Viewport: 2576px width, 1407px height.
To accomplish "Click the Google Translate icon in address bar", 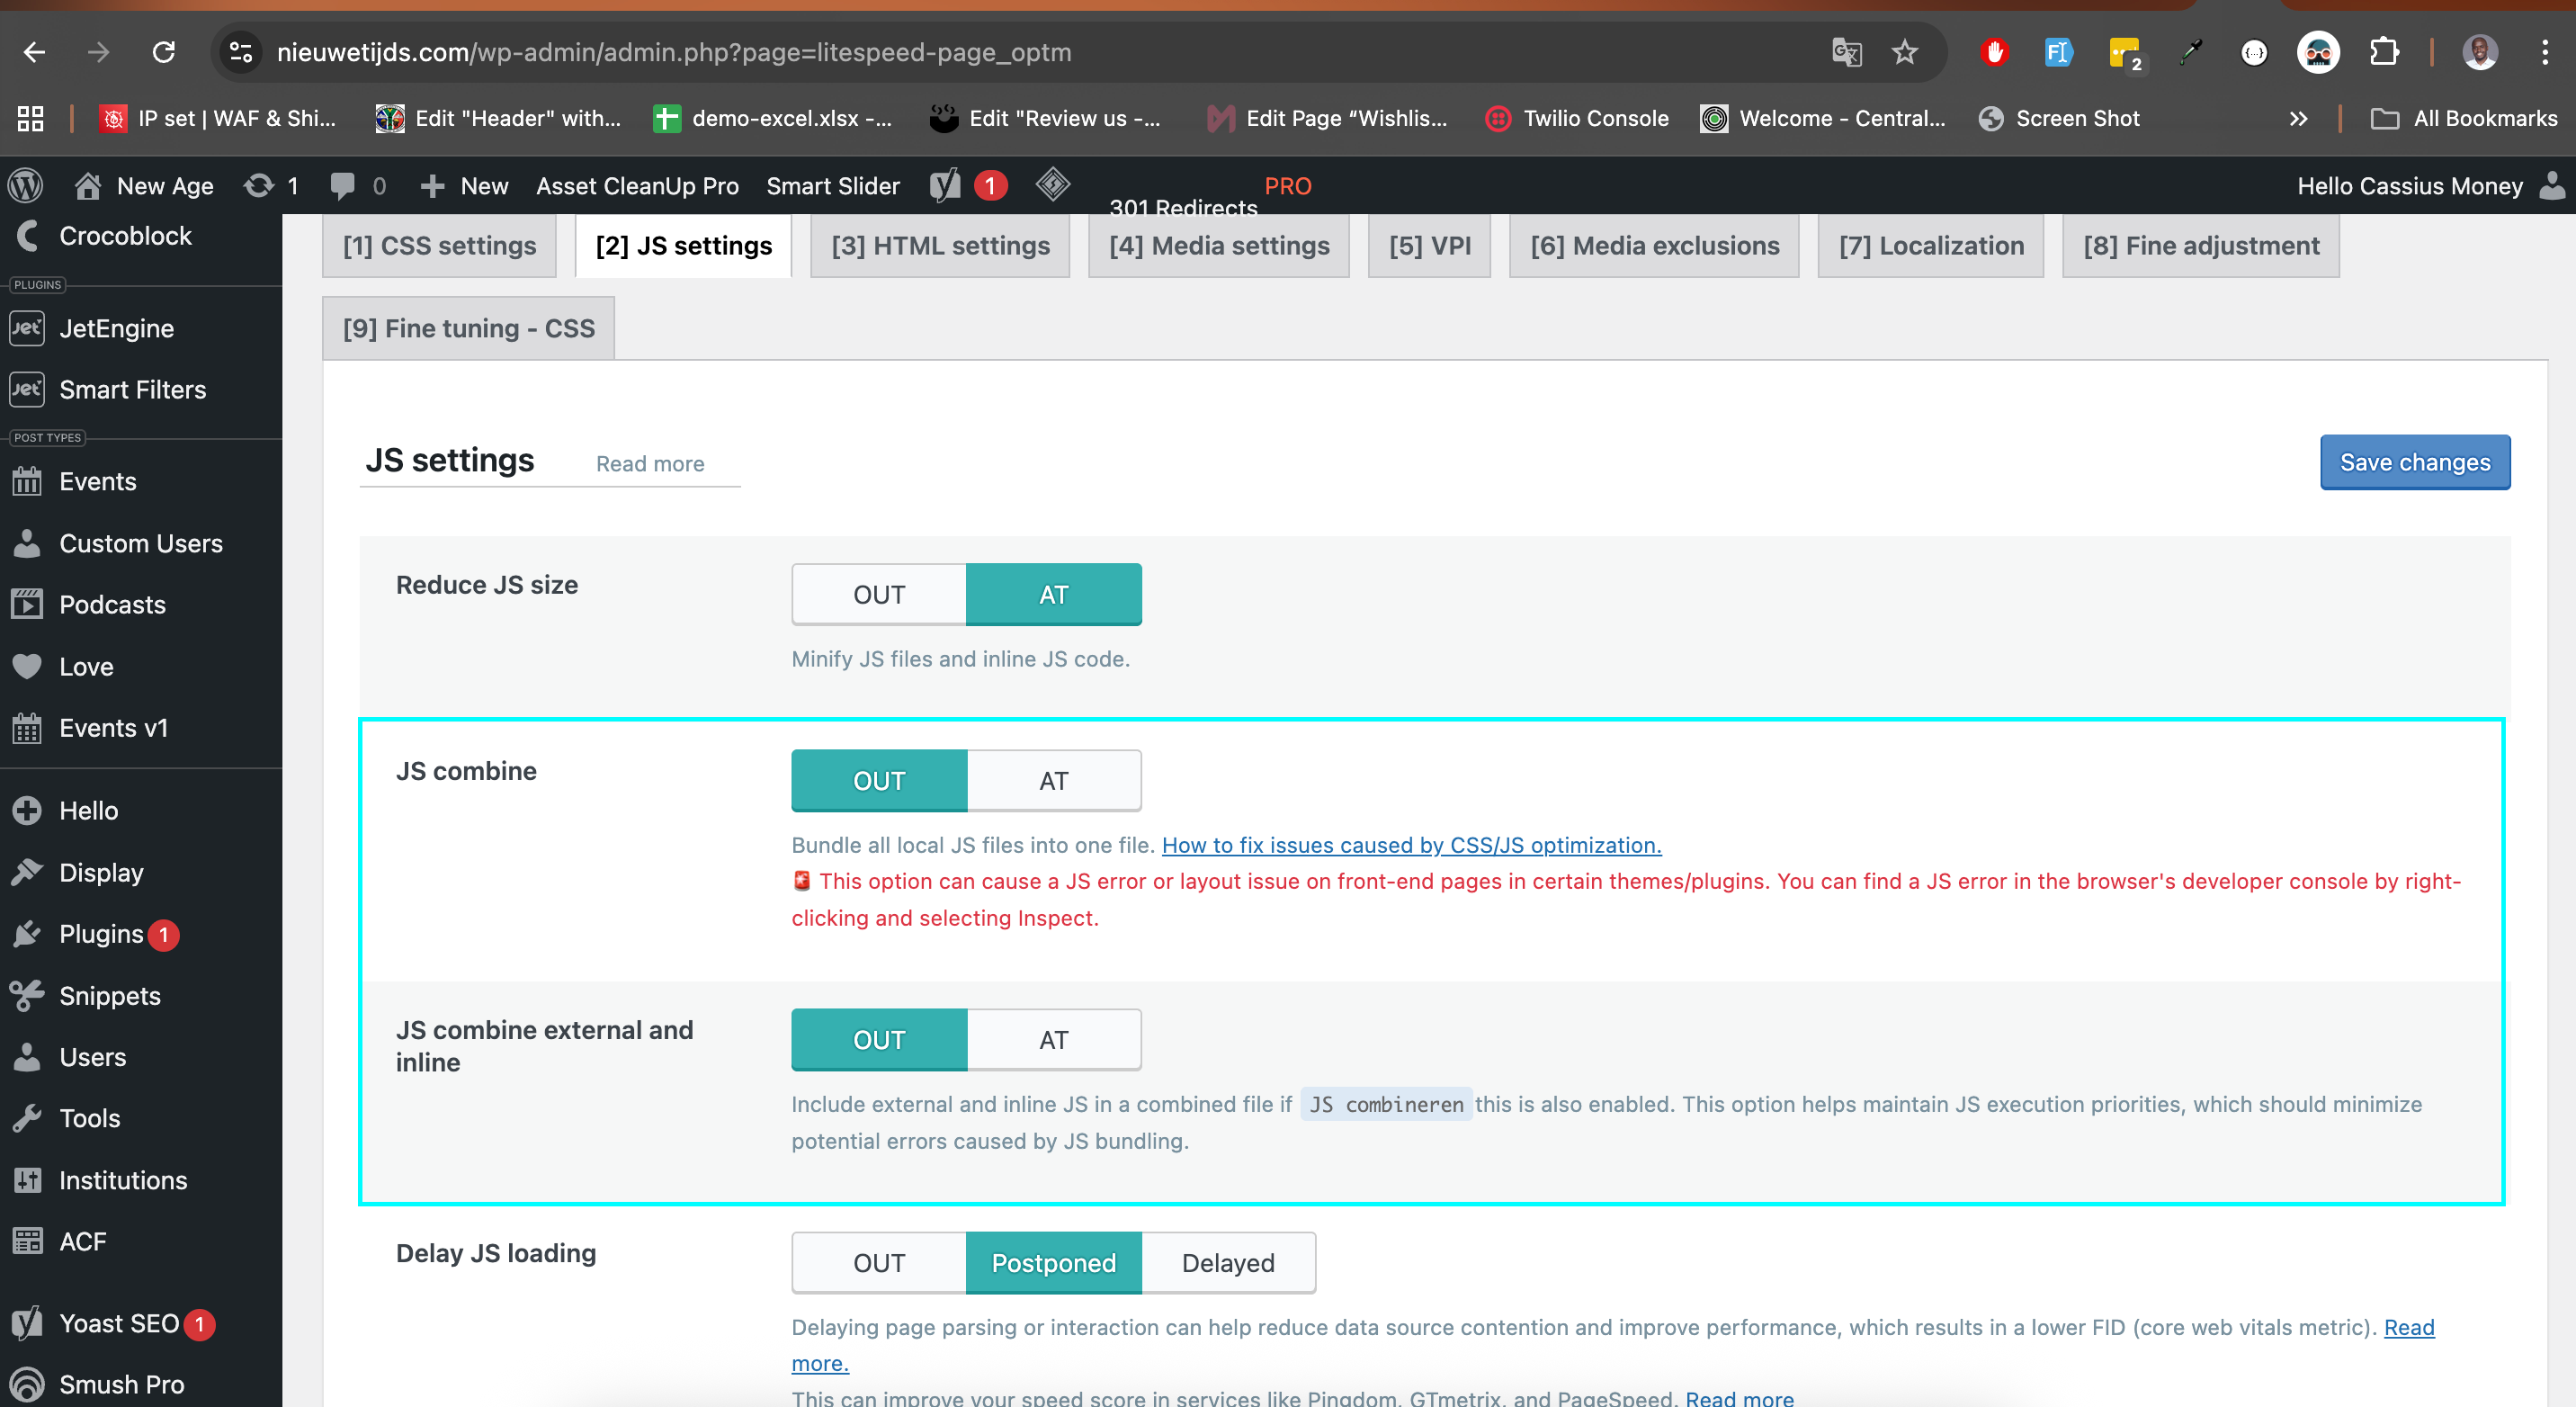I will 1846,52.
